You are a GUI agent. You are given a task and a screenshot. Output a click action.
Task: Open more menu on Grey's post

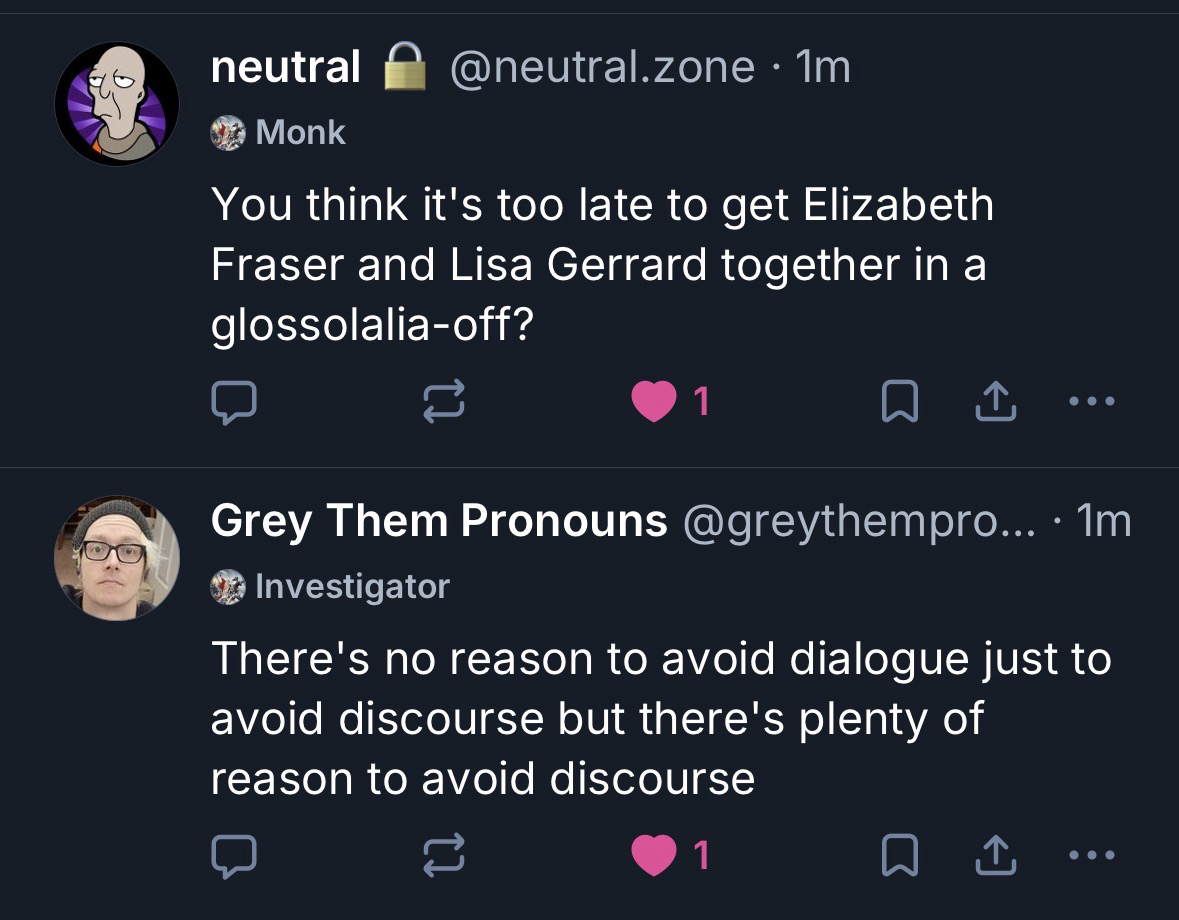[x=1090, y=855]
